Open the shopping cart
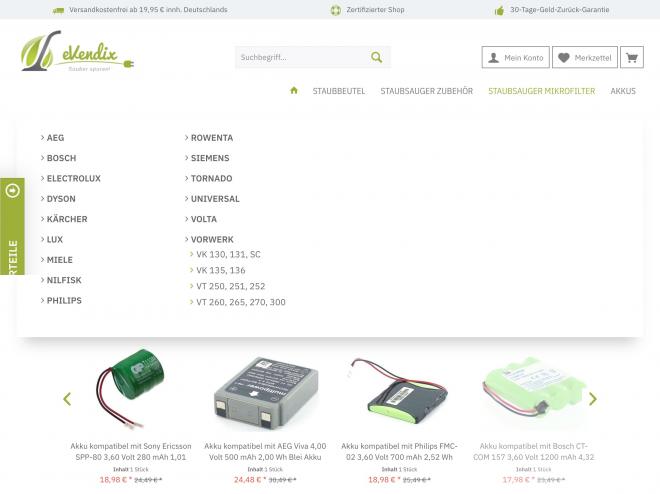Viewport: 660px width, 494px height. tap(631, 57)
